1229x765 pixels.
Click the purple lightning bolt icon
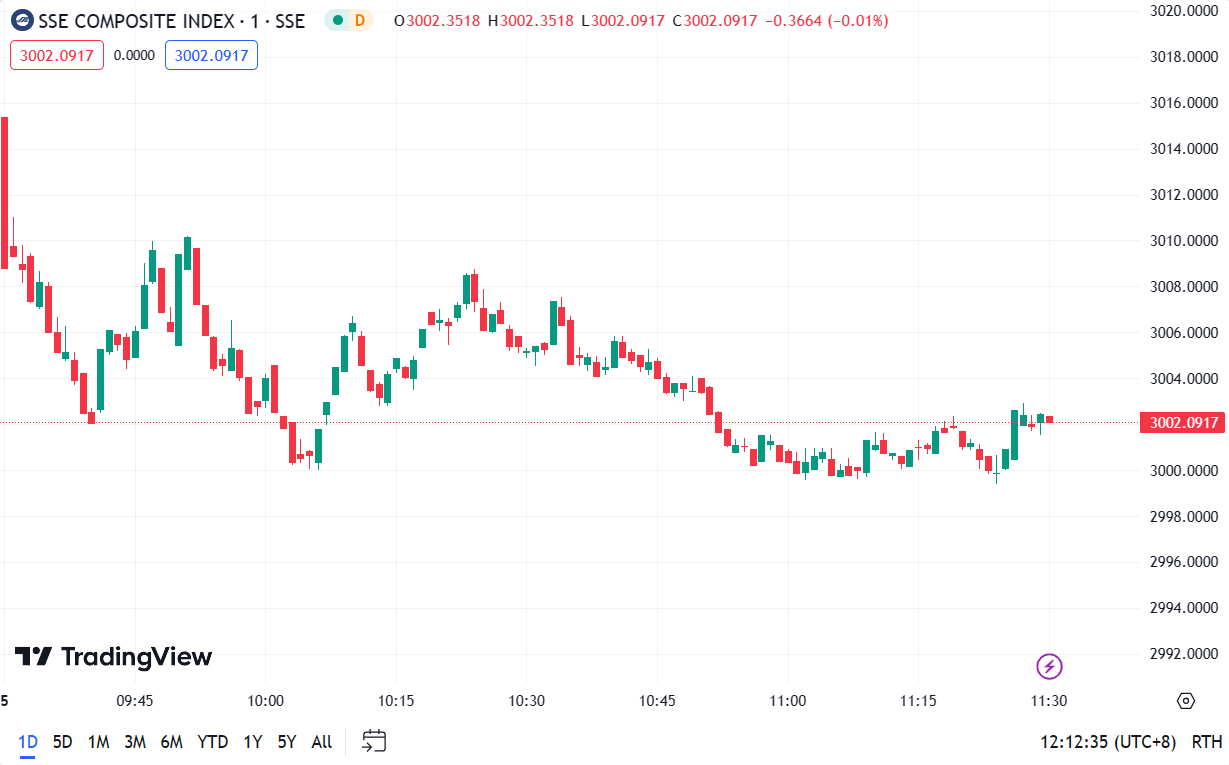pyautogui.click(x=1048, y=666)
